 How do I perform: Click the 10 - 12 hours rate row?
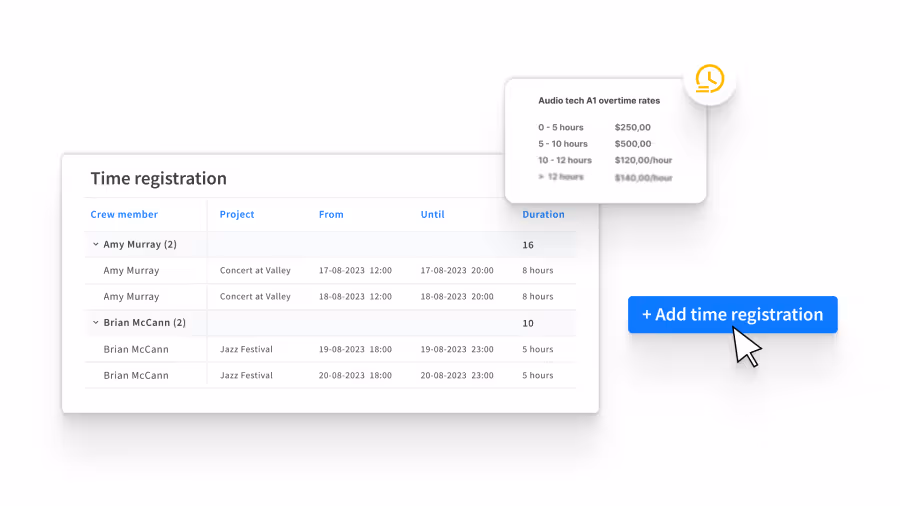[605, 160]
